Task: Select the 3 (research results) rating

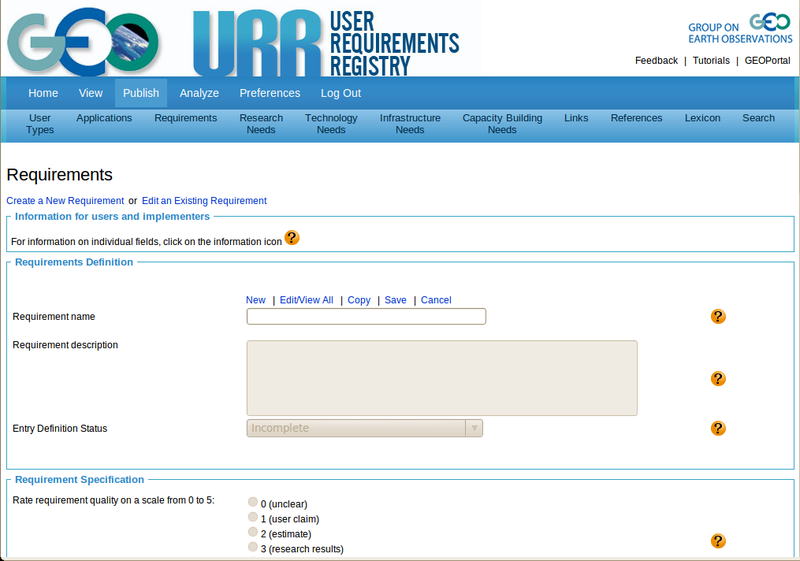Action: pyautogui.click(x=253, y=548)
